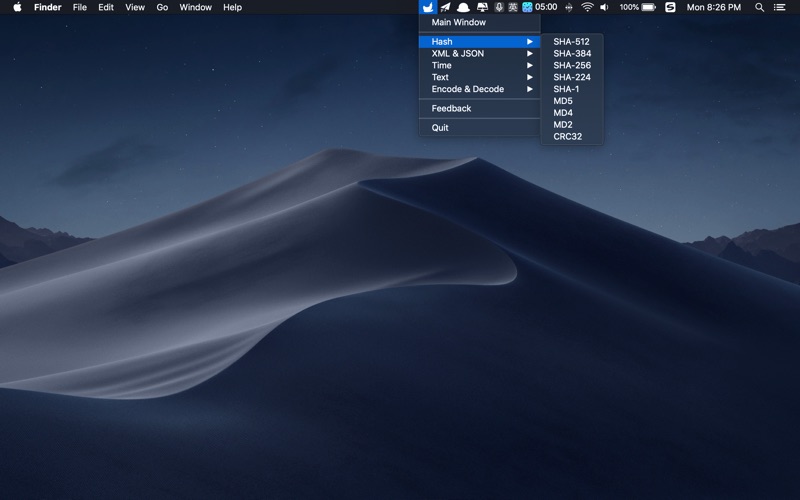Quit the app via Quit item

tap(440, 128)
